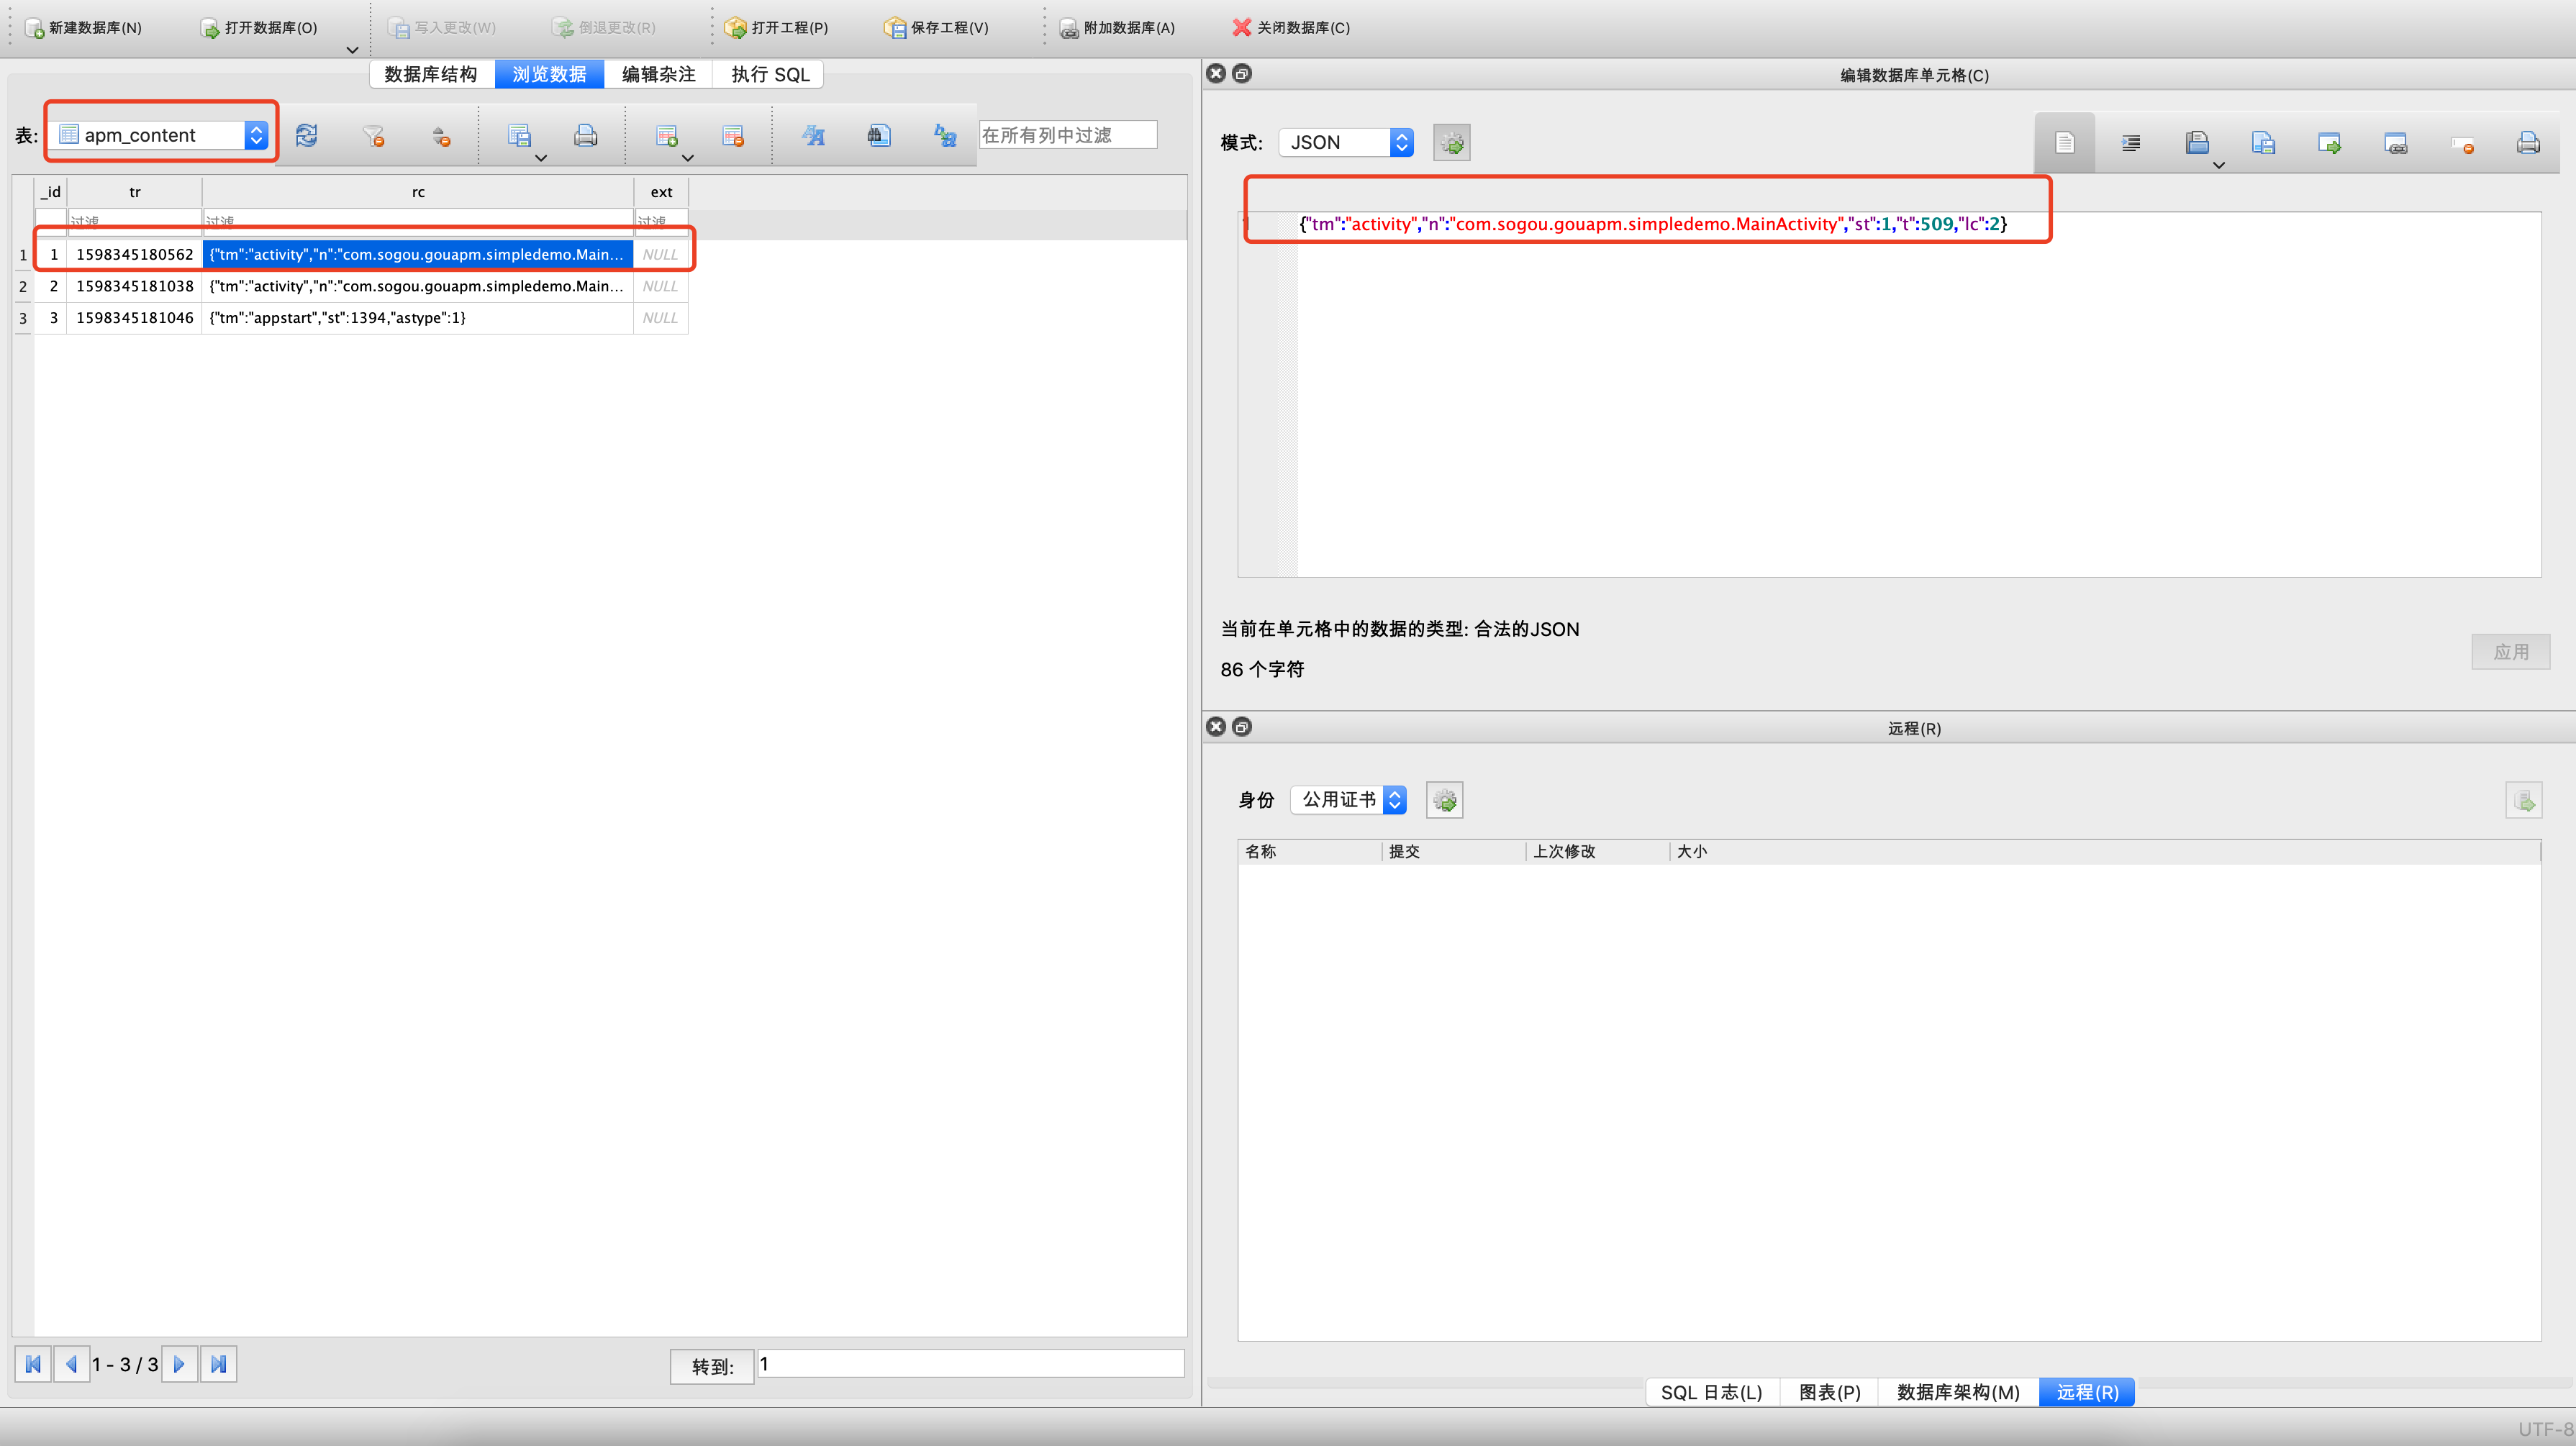Click the indent text icon in cell editor
This screenshot has width=2576, height=1446.
(x=2131, y=143)
